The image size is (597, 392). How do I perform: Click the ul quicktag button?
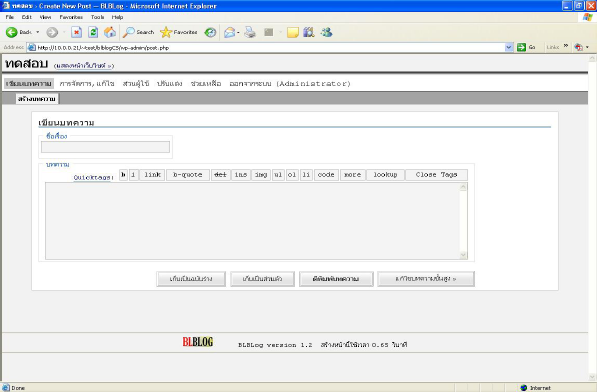(x=278, y=175)
